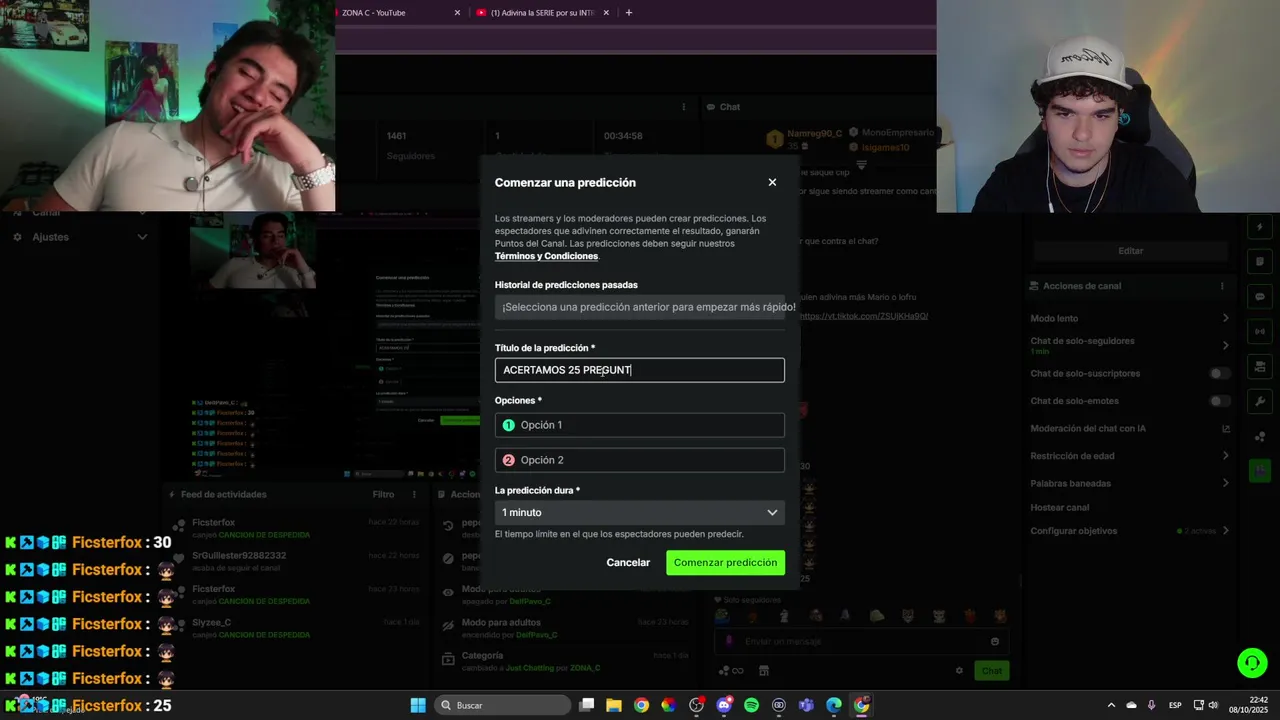Open the Términos y Condiciones link
Screen dimensions: 1280x720
pyautogui.click(x=546, y=256)
